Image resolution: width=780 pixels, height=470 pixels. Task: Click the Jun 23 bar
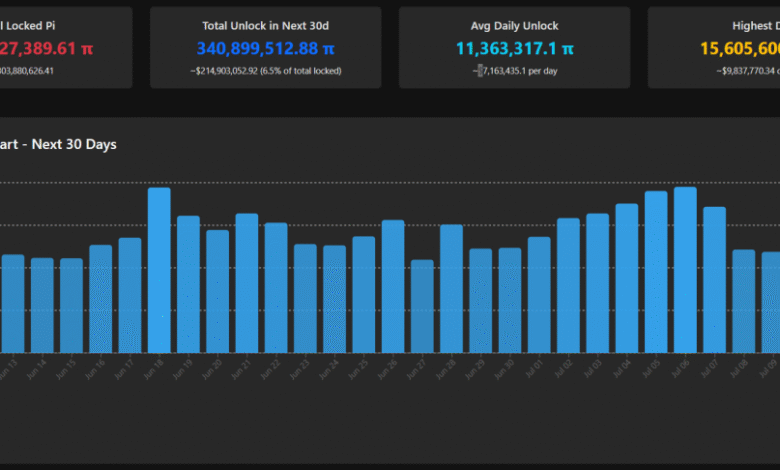pyautogui.click(x=305, y=298)
